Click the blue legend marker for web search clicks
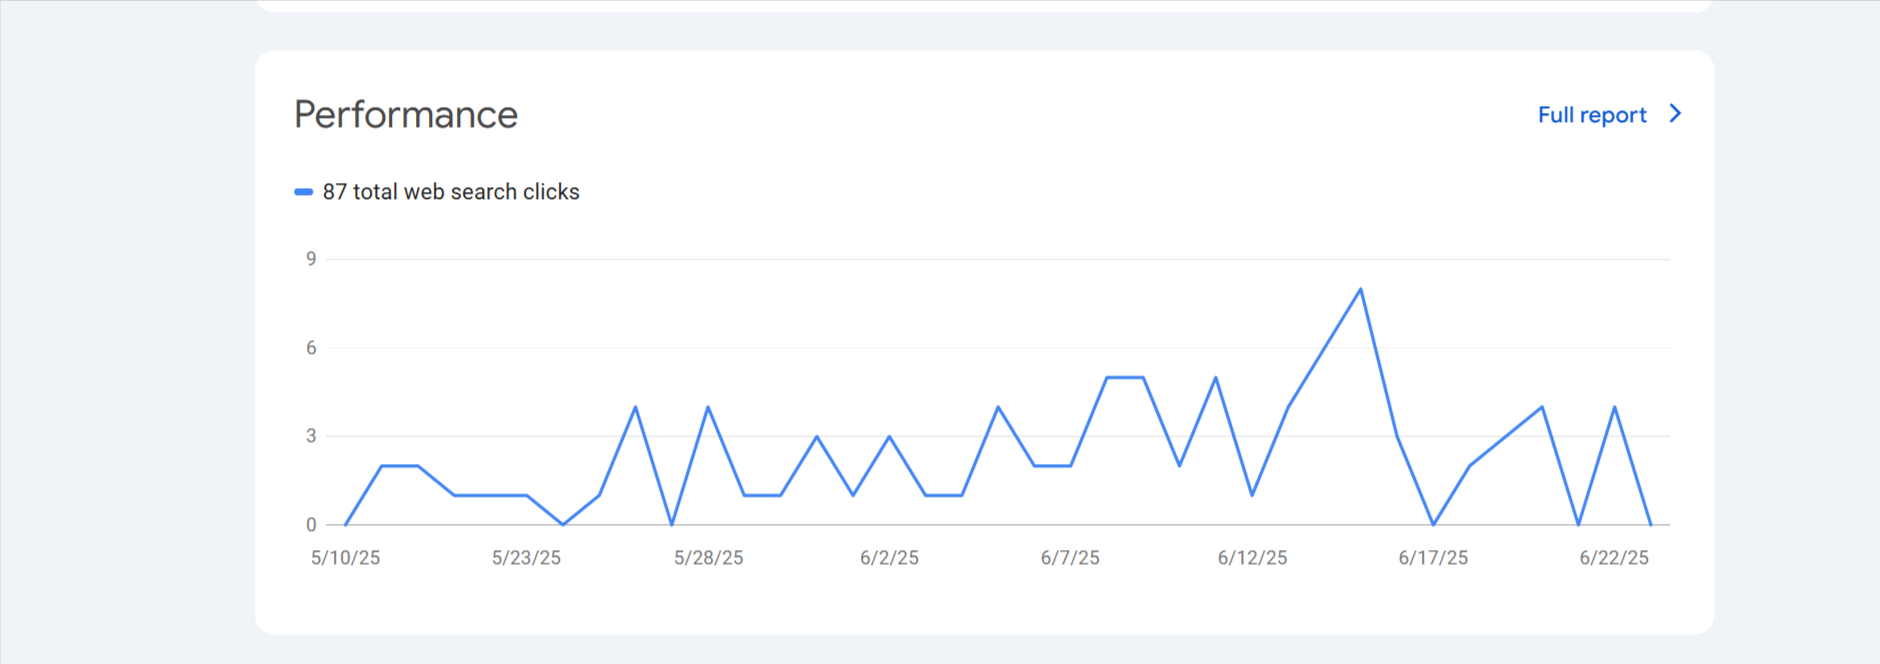 303,192
